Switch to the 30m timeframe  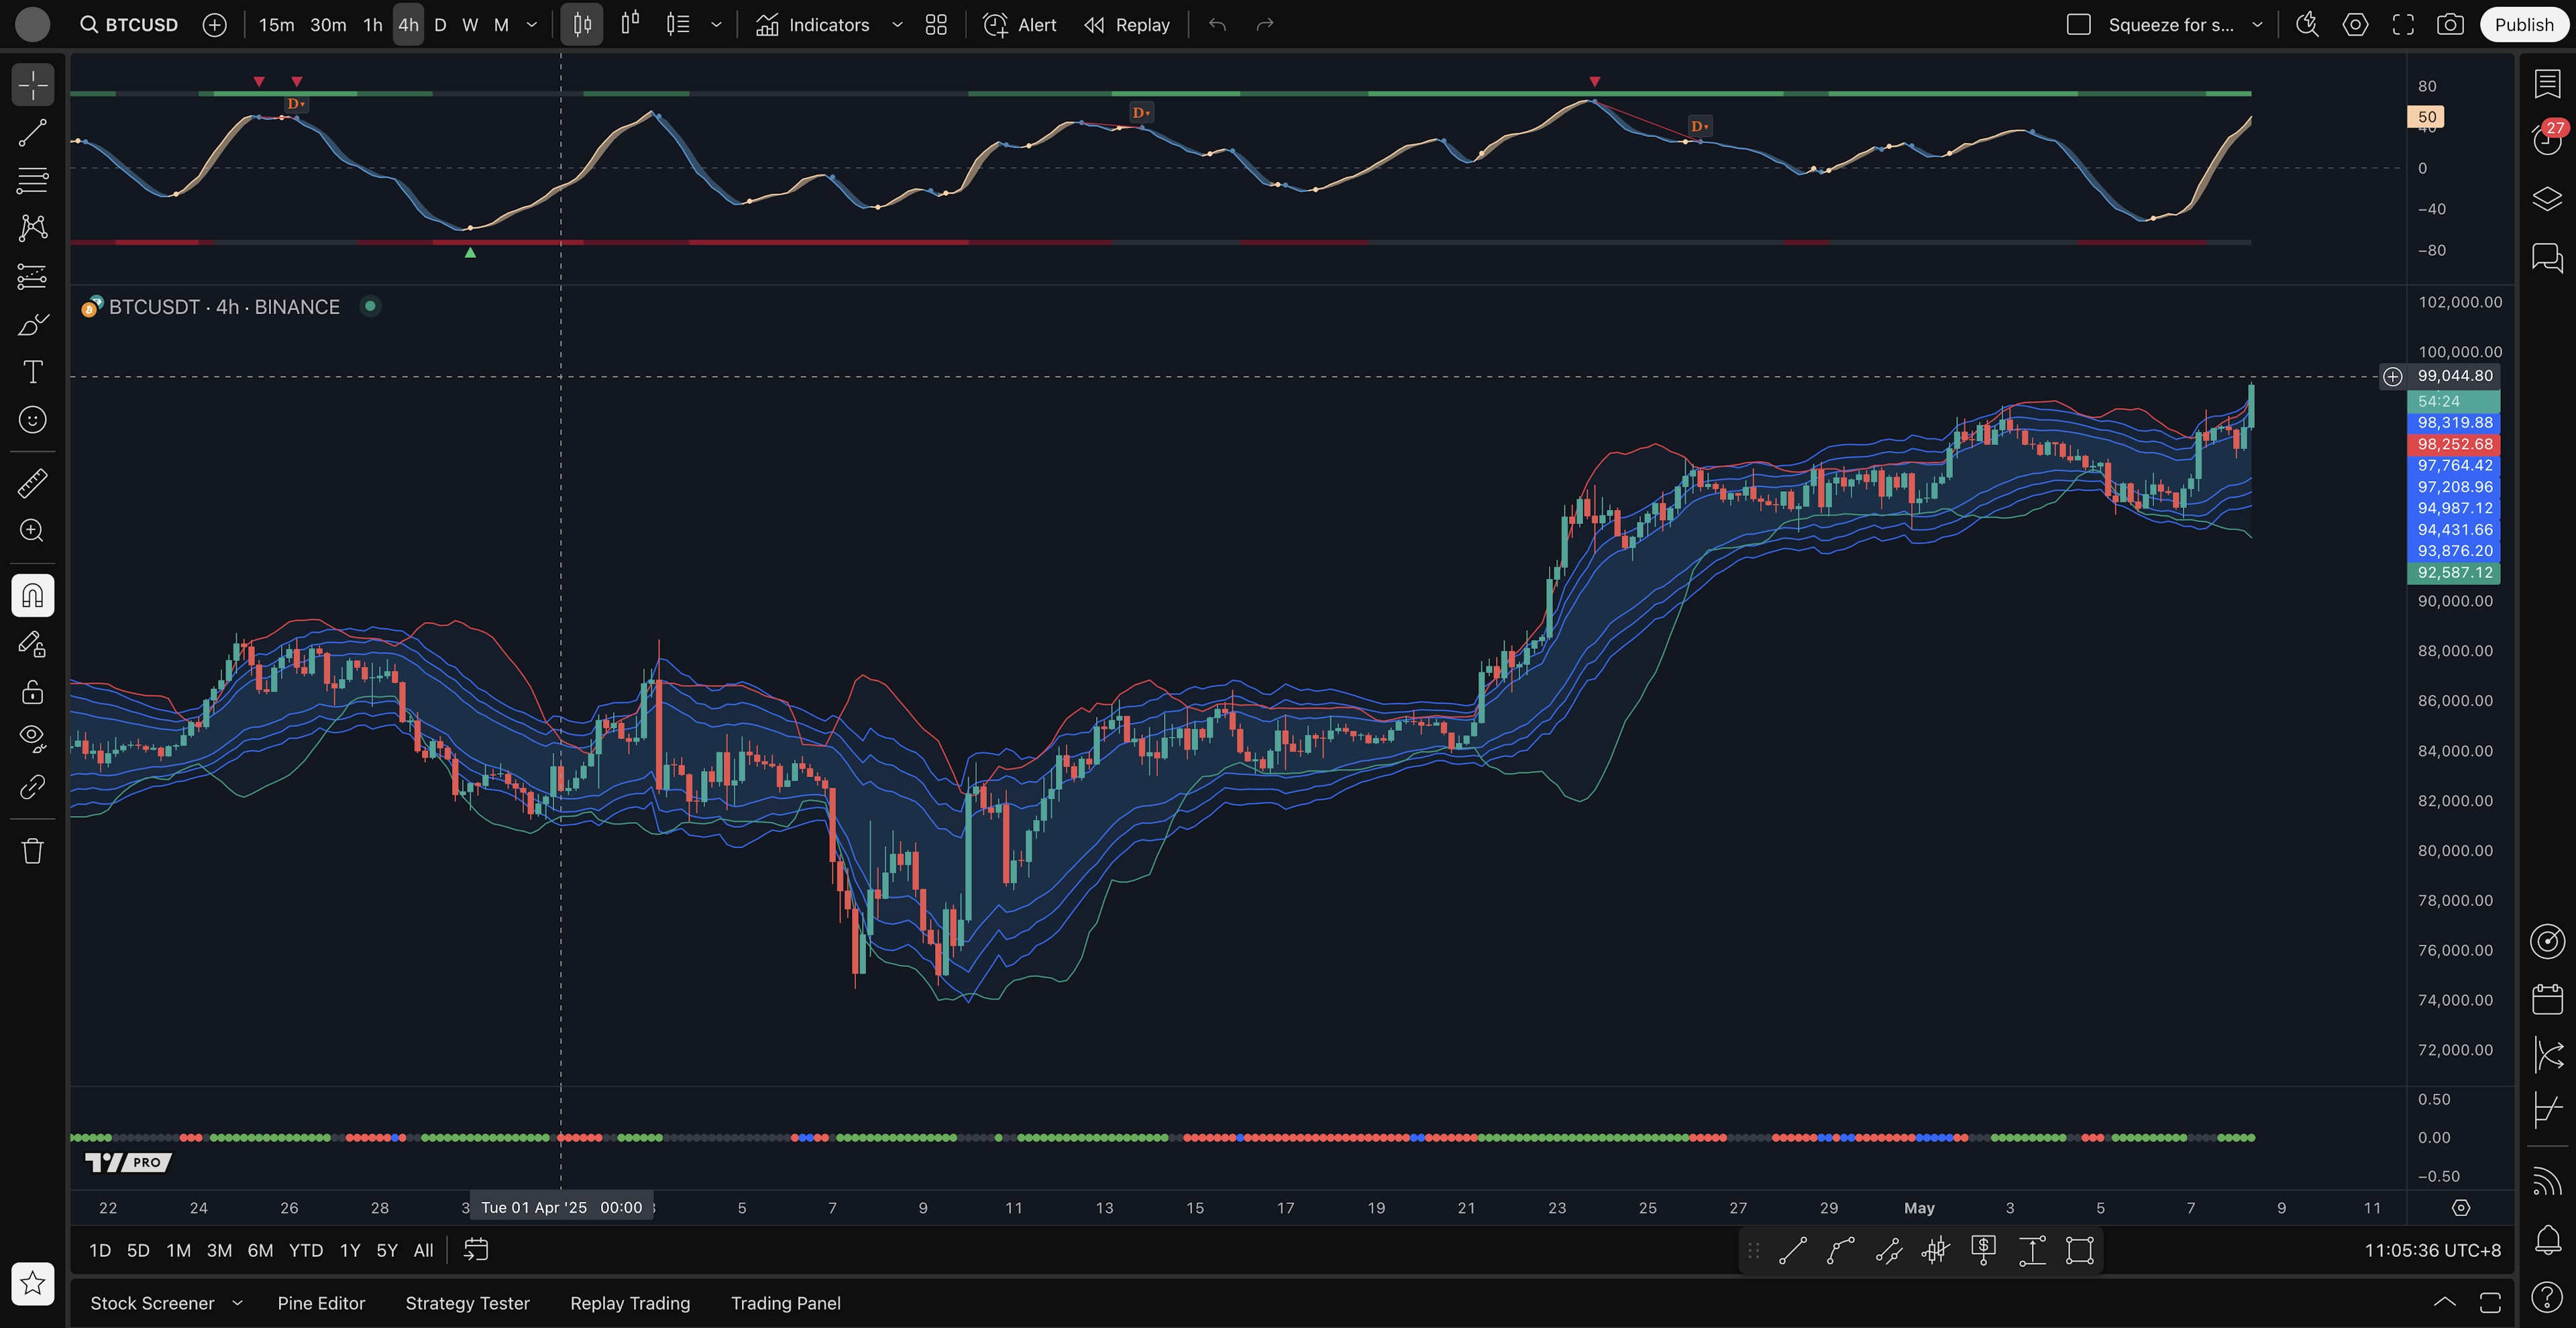point(328,25)
